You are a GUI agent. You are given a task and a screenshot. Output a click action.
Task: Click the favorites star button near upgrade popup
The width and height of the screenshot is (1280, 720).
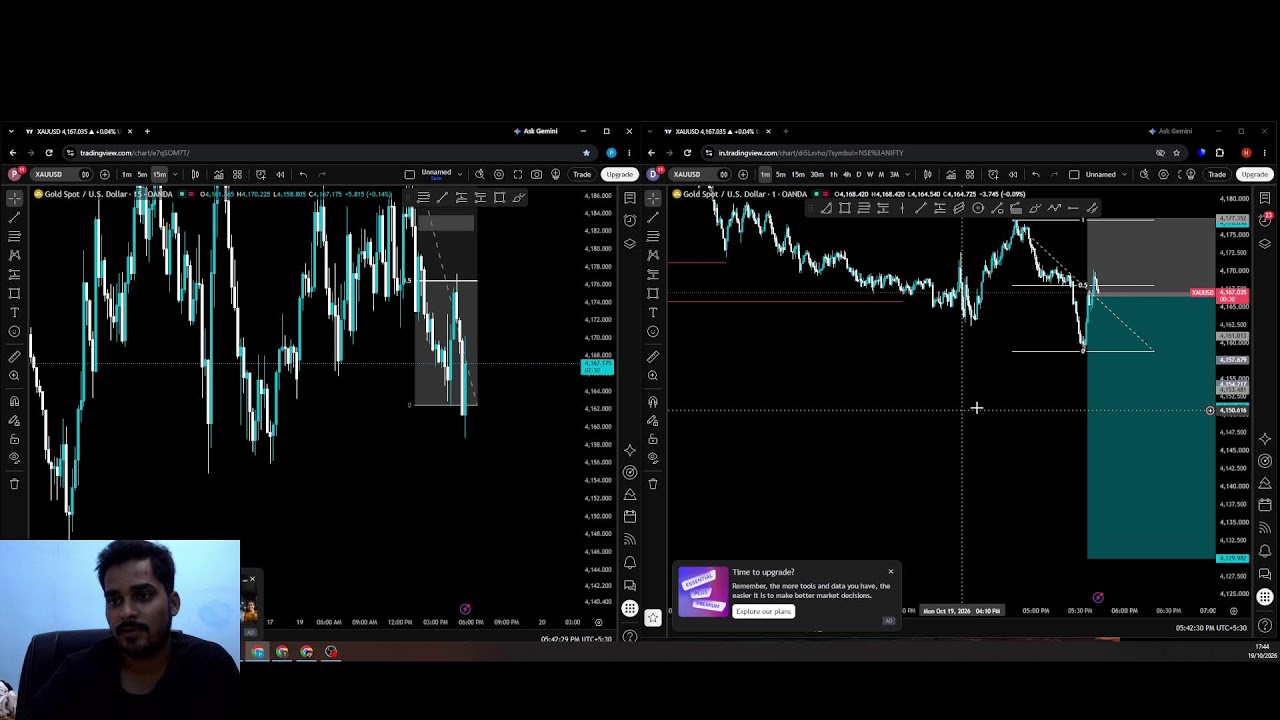coord(653,618)
